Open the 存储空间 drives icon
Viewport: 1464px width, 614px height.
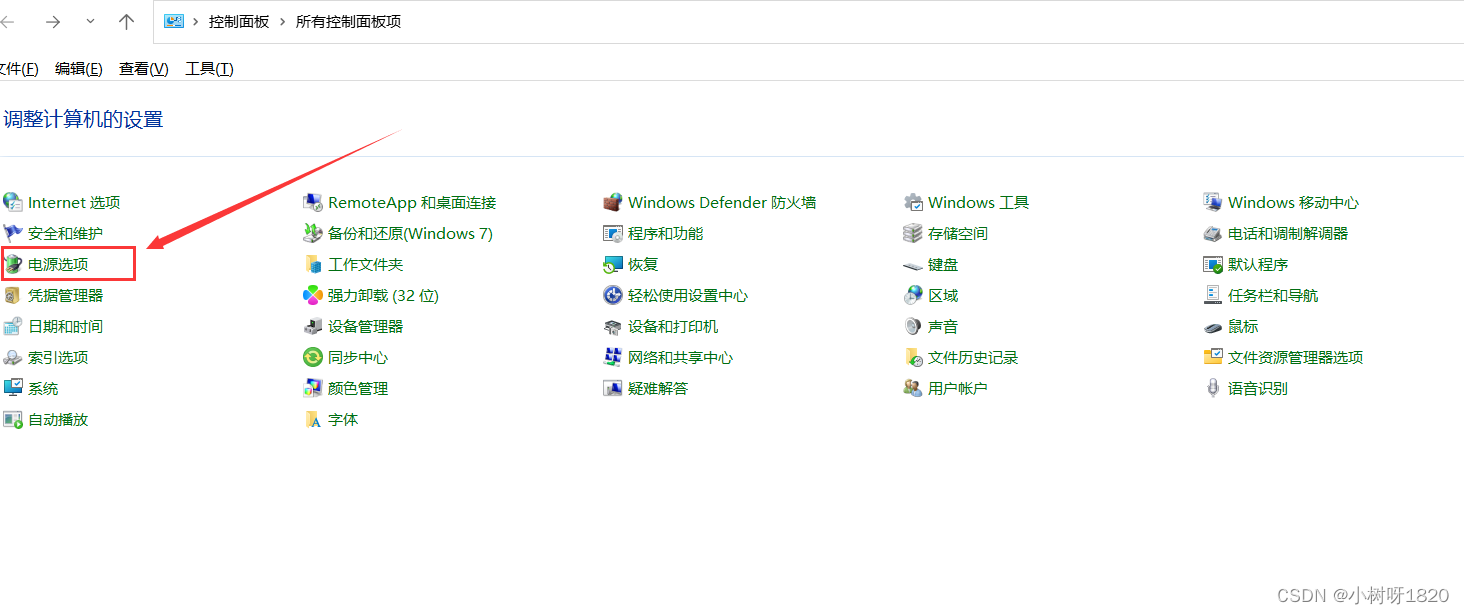[913, 233]
